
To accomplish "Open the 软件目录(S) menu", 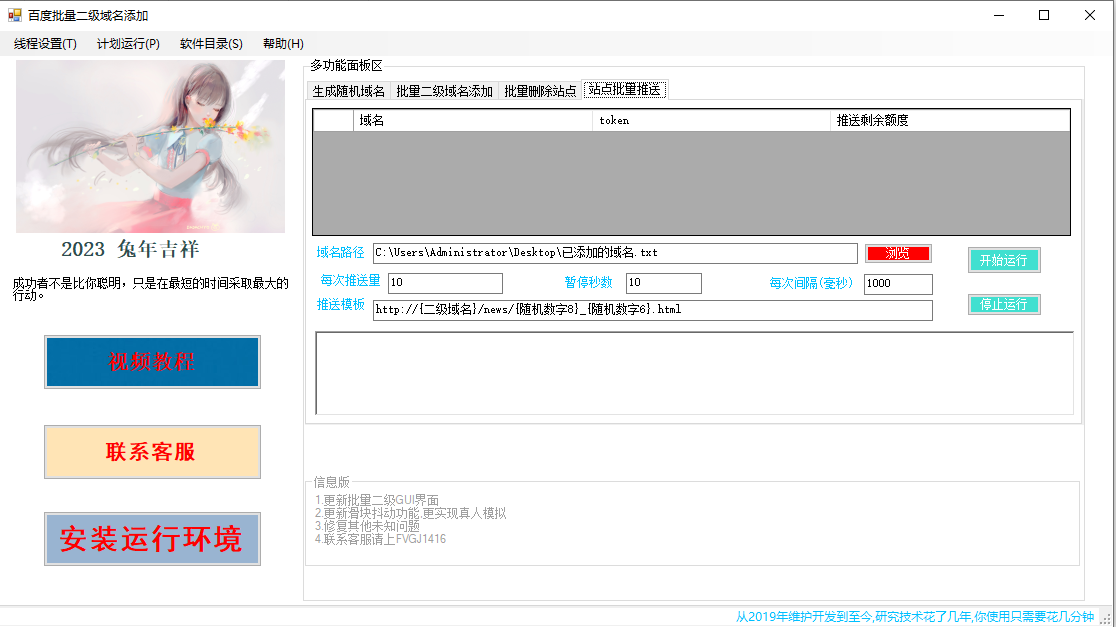I will [x=211, y=44].
